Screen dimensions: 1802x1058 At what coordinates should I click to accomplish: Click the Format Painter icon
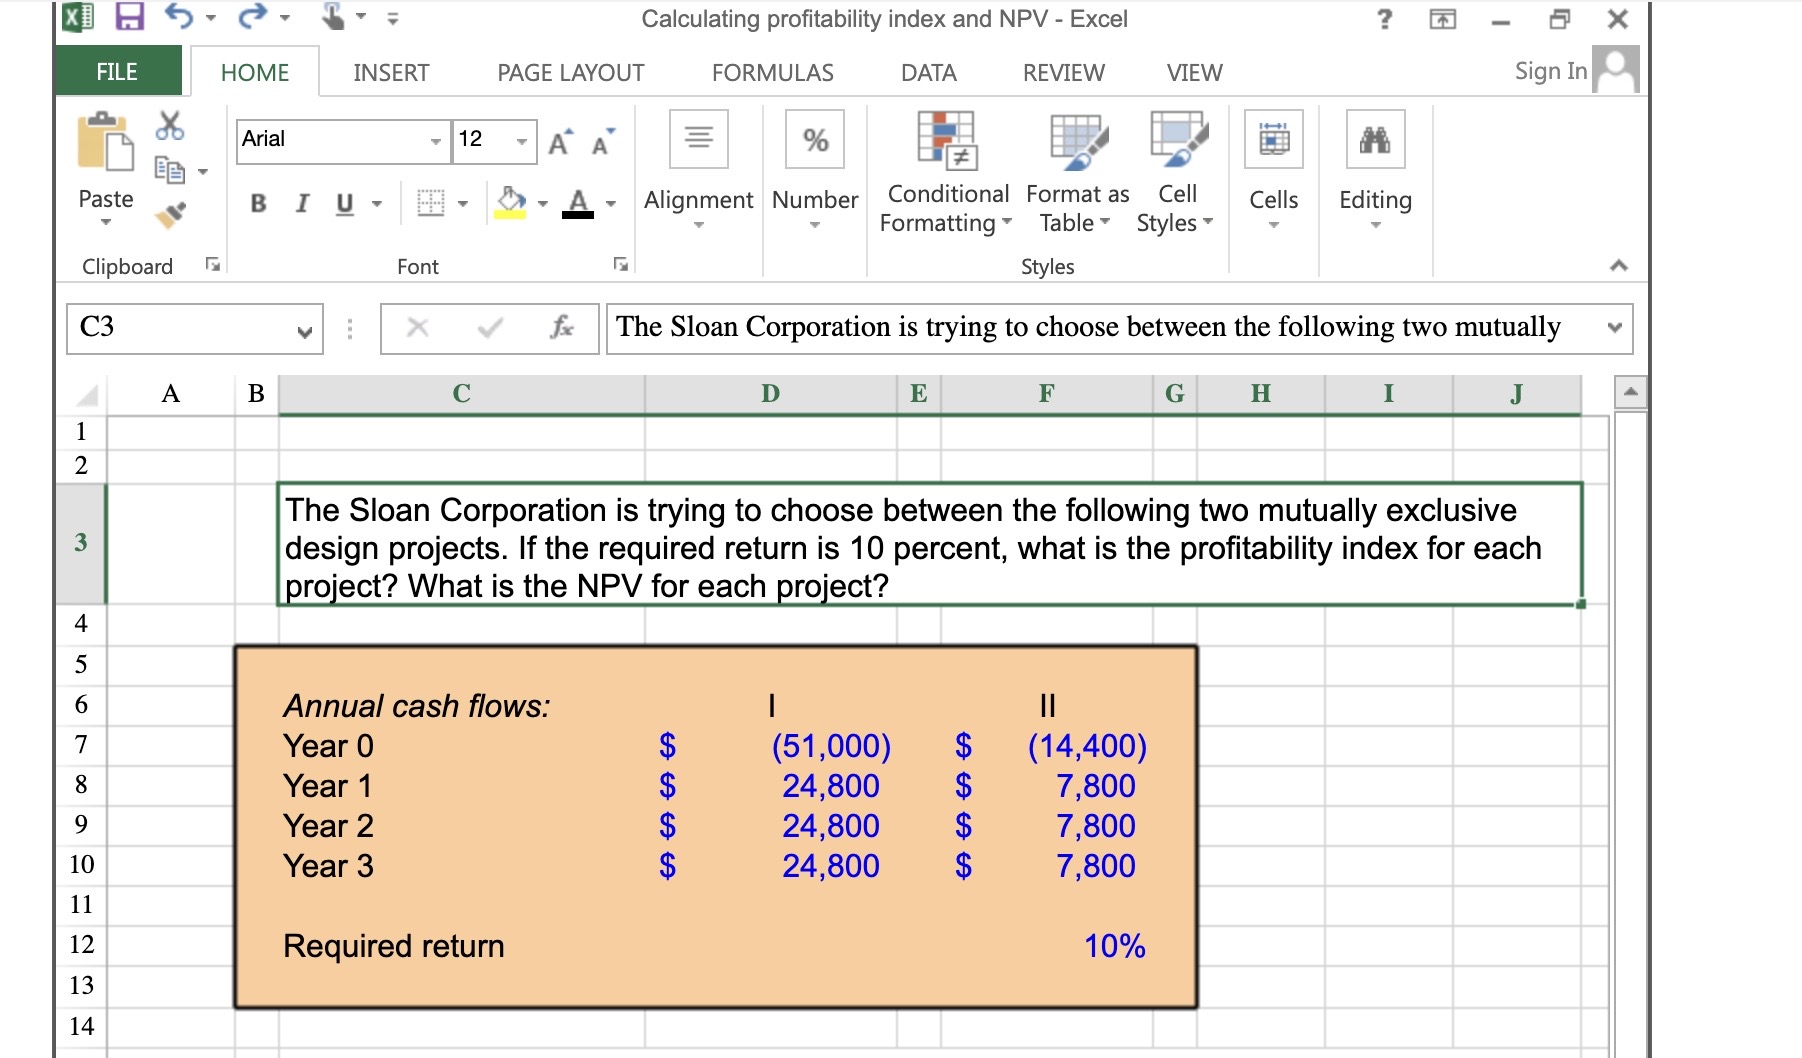170,213
